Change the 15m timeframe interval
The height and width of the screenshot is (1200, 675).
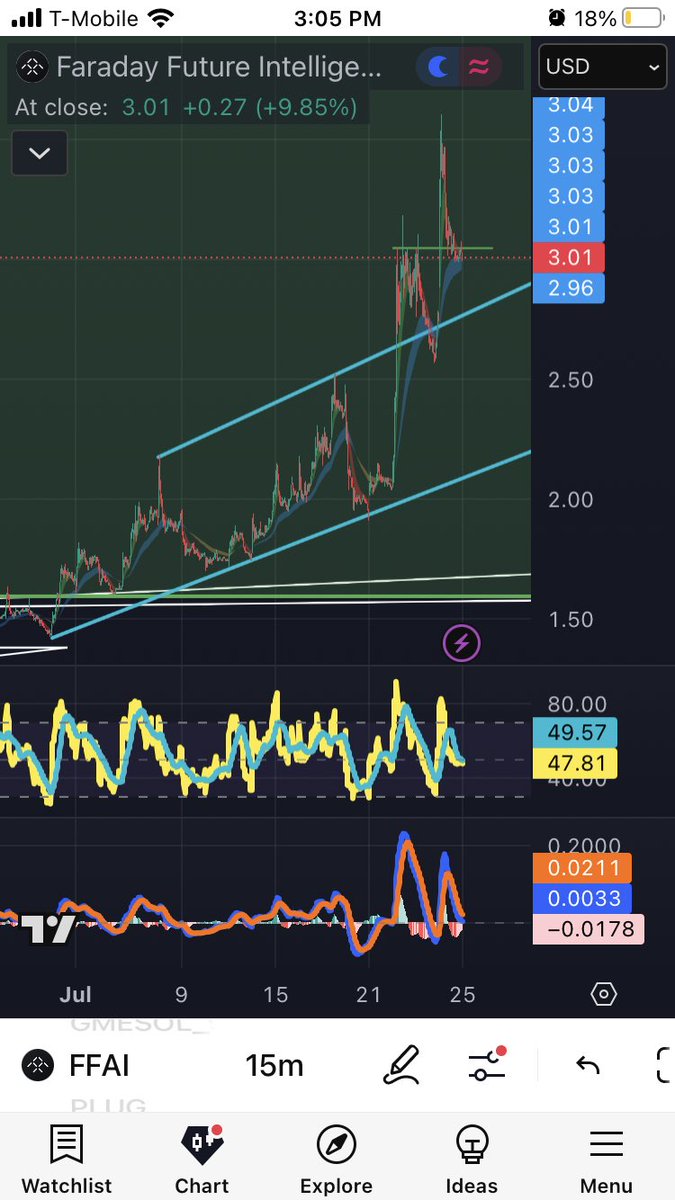coord(274,1065)
